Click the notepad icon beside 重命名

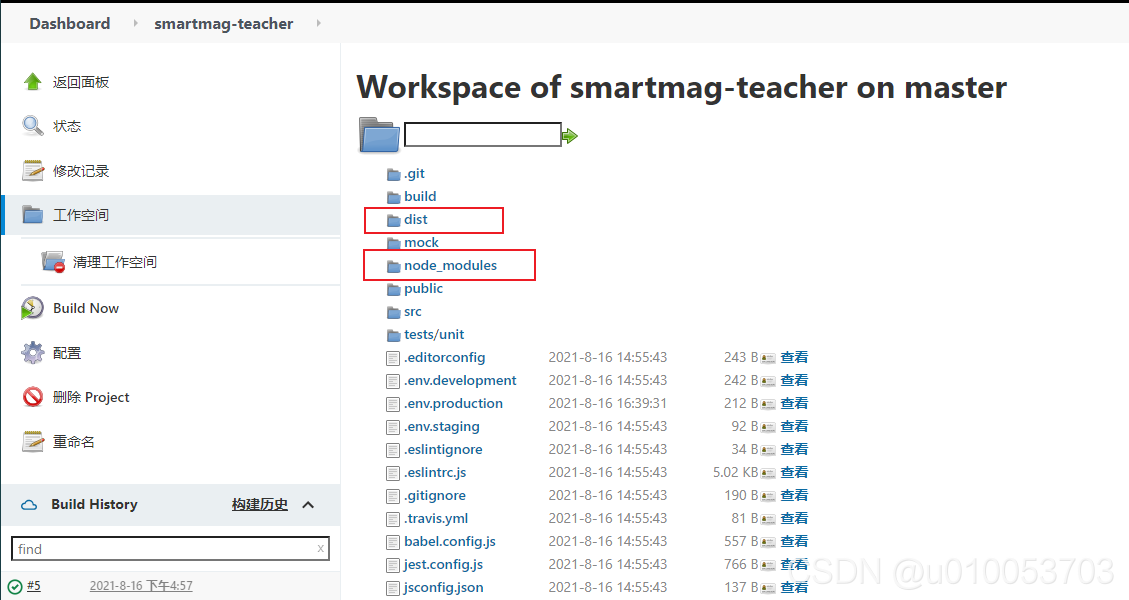pyautogui.click(x=32, y=442)
